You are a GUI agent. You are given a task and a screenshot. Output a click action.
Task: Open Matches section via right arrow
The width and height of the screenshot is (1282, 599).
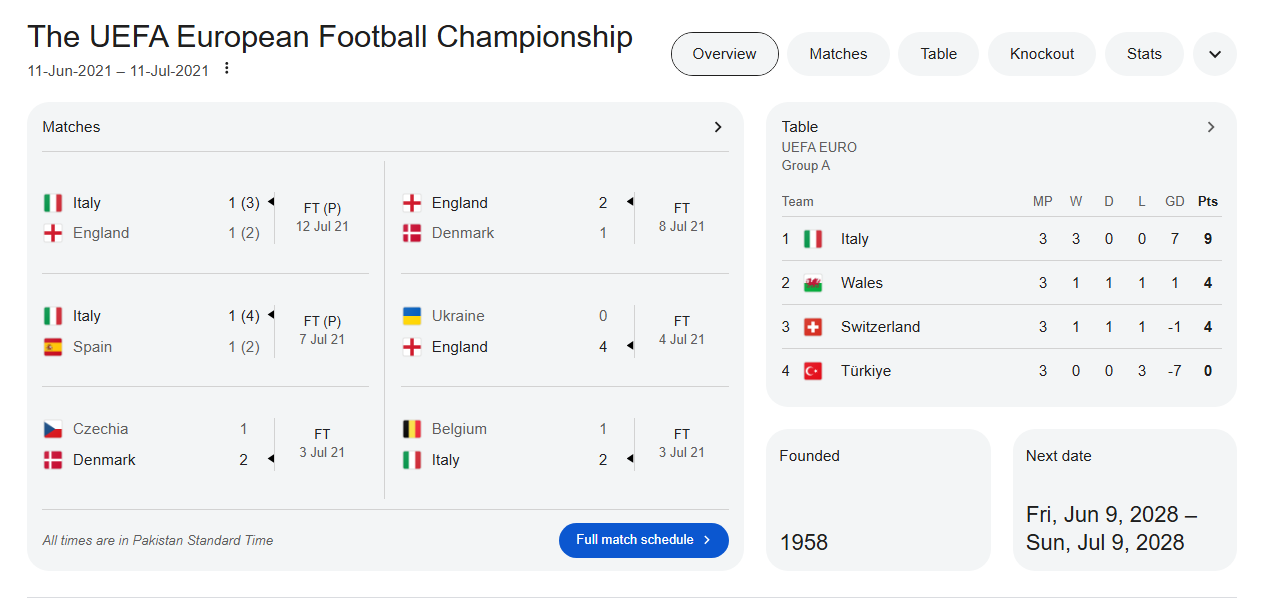click(x=717, y=127)
